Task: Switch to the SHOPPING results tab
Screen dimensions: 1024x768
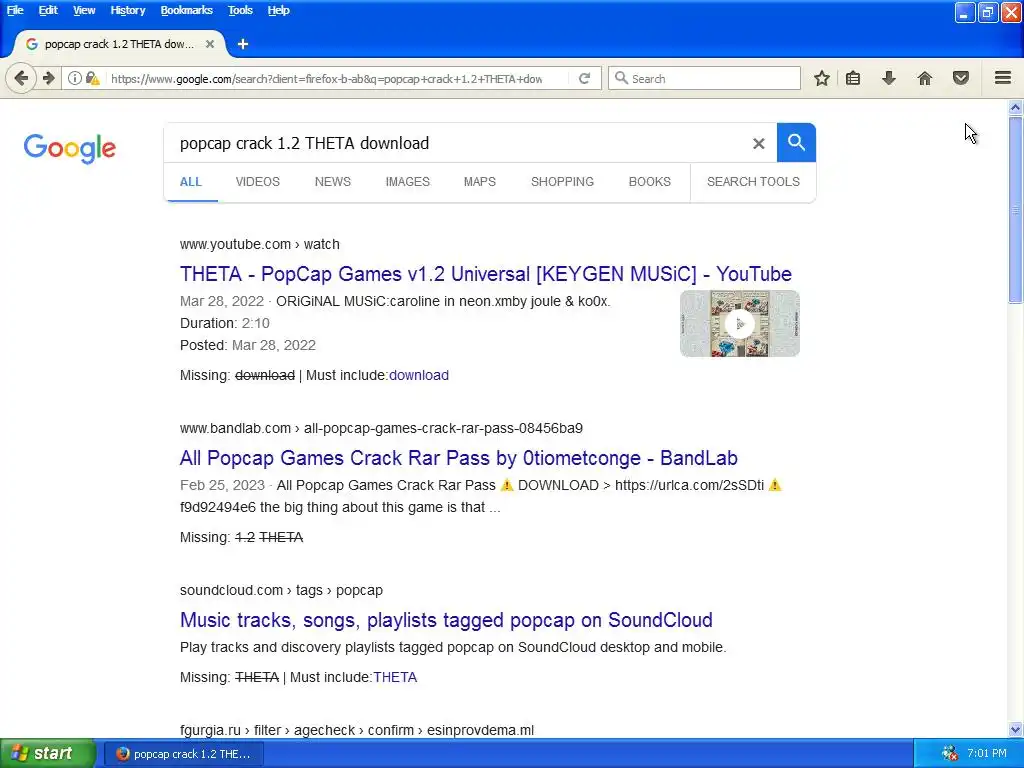Action: click(562, 182)
